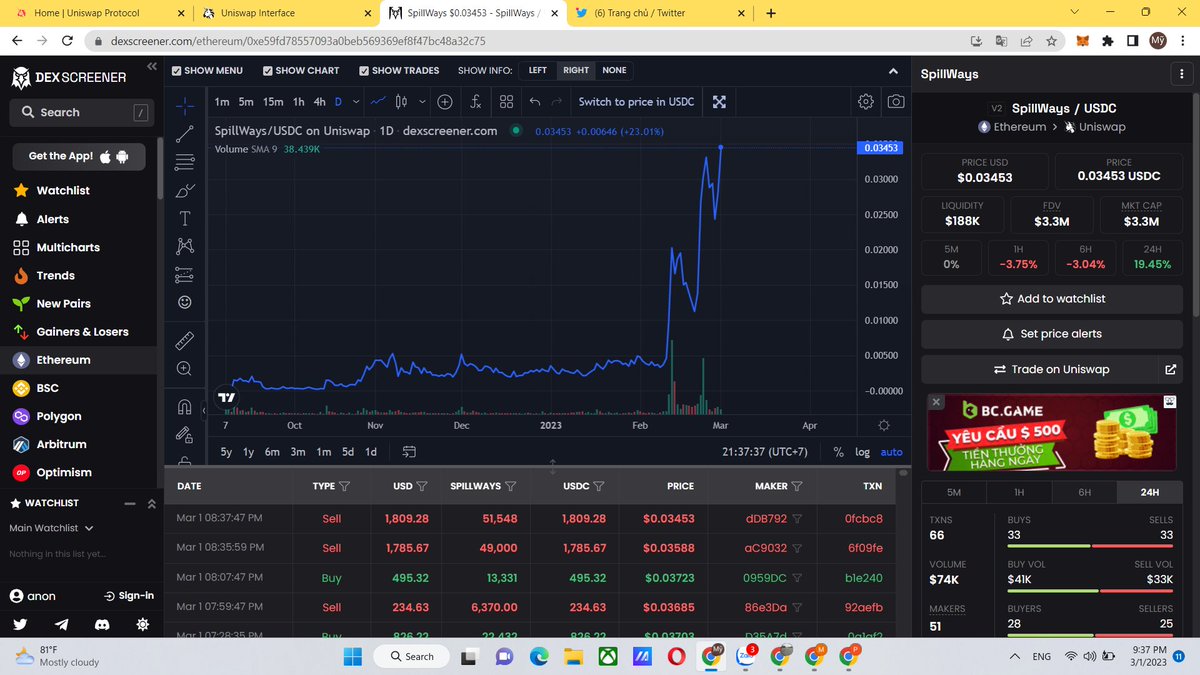Open the chart style dropdown
Screen dimensions: 1200x675
[x=421, y=101]
